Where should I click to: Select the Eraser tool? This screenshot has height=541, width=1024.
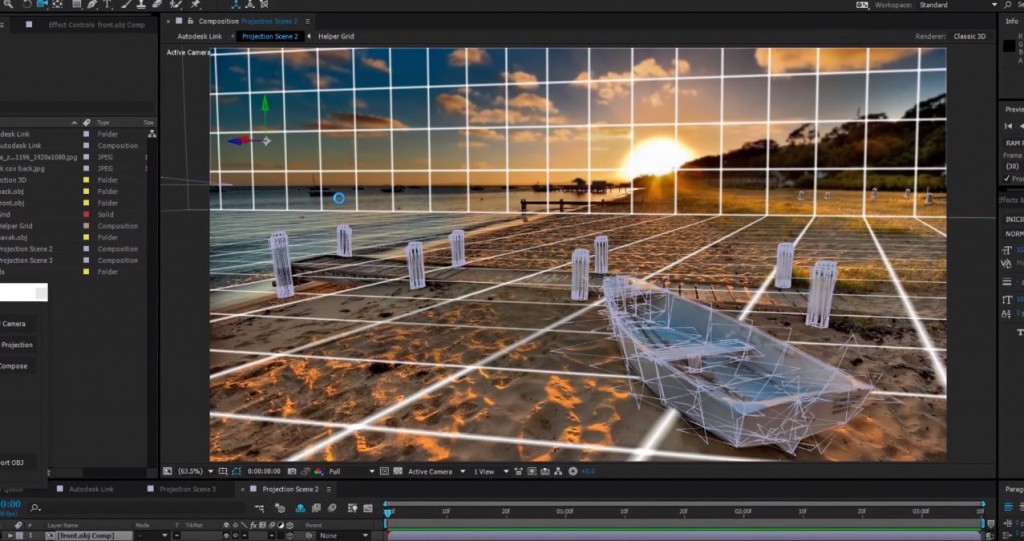tap(157, 4)
